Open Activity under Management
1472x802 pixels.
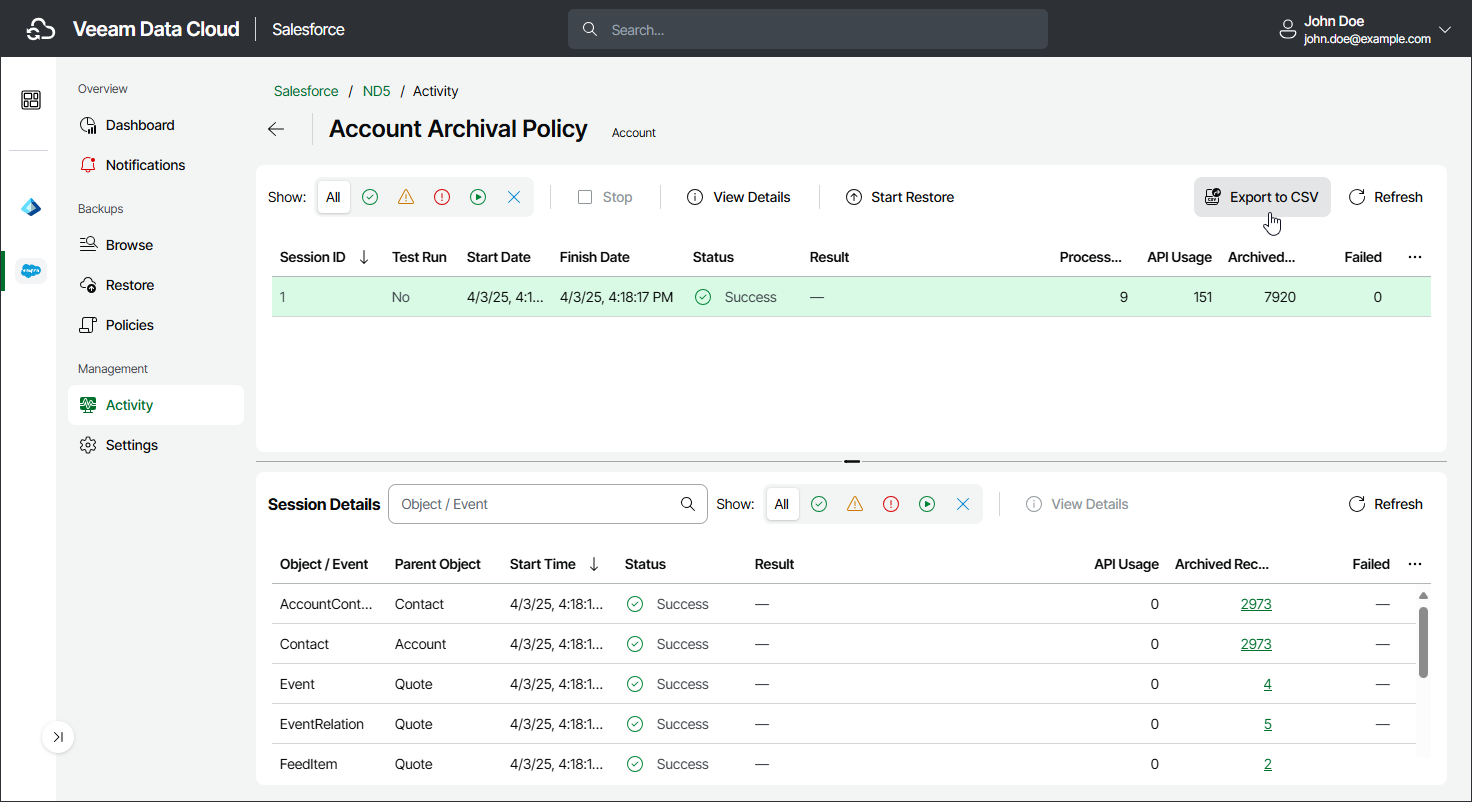click(156, 405)
